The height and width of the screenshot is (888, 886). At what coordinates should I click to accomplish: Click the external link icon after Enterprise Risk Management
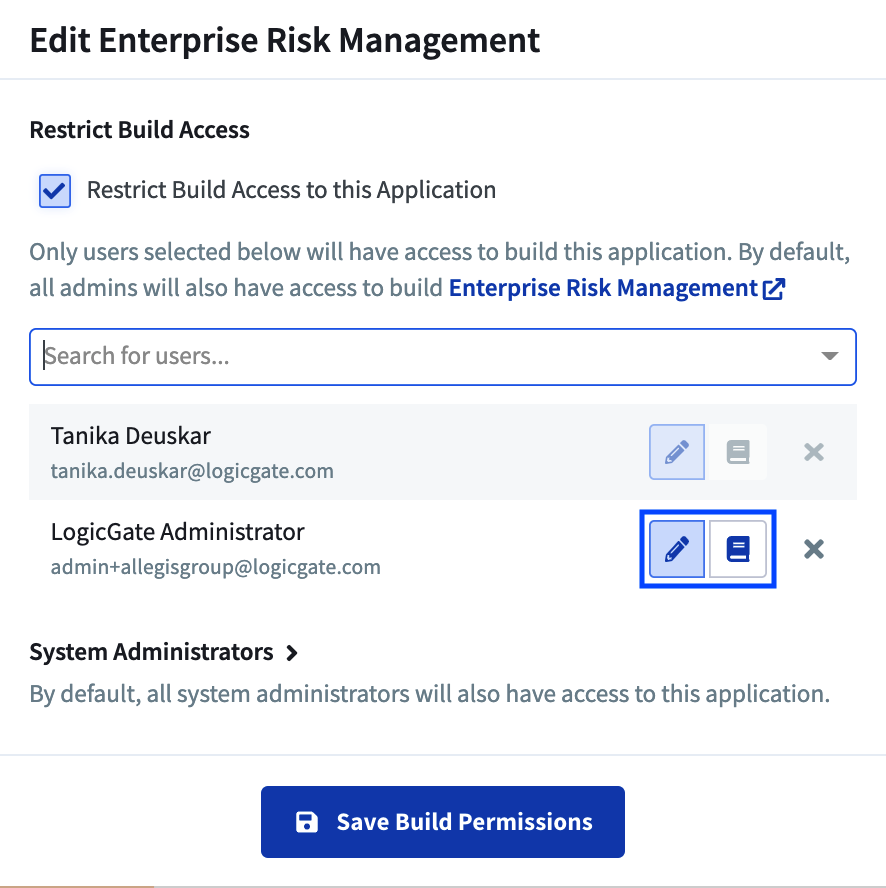773,289
